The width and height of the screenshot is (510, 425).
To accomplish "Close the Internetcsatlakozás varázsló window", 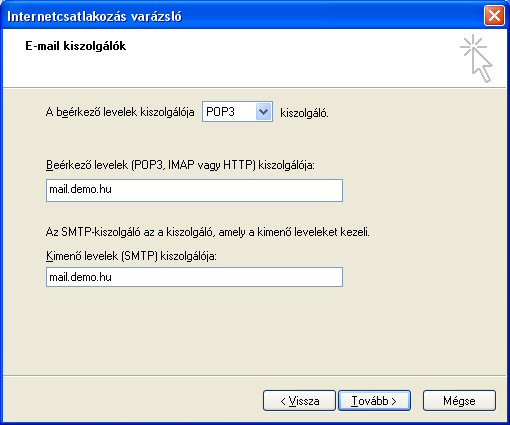I will [494, 15].
